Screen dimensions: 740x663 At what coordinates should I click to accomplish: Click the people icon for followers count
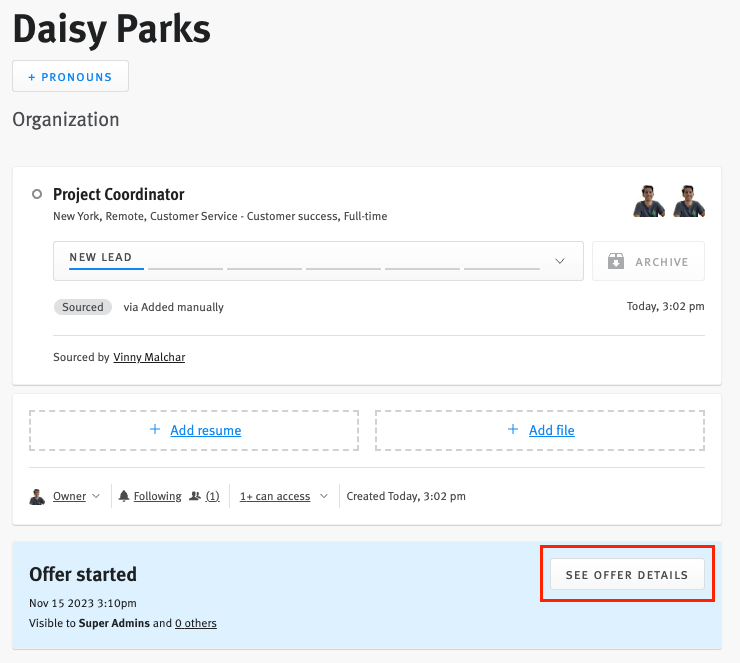coord(195,496)
